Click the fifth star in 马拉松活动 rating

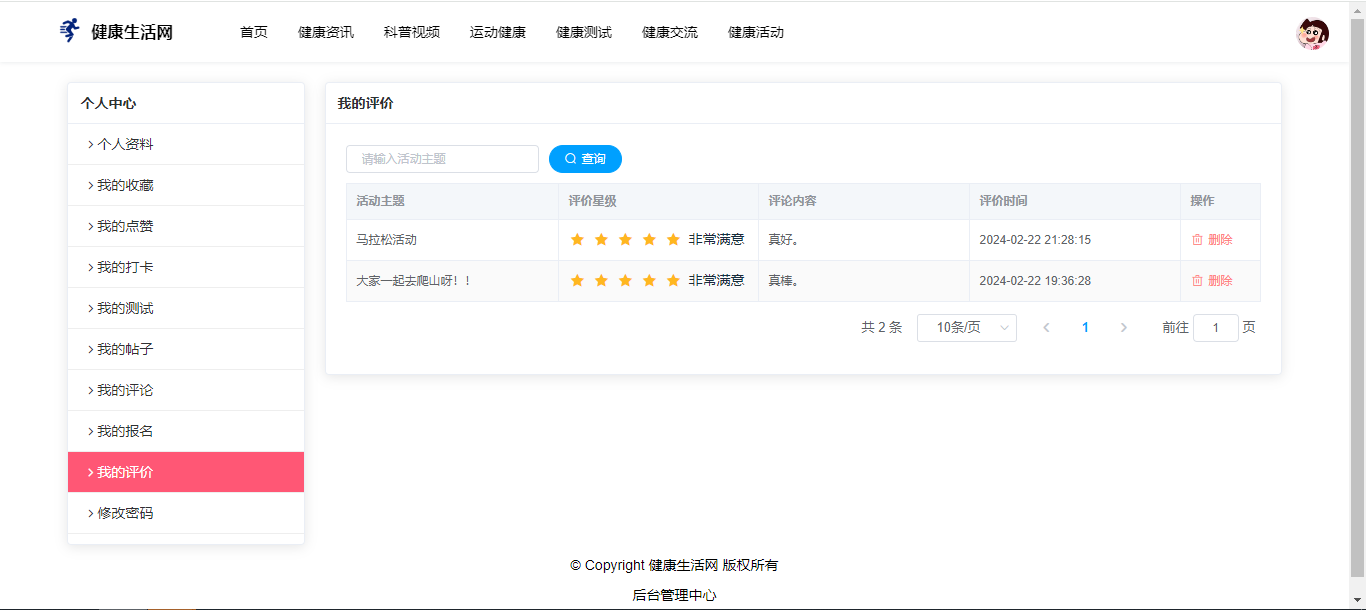coord(673,240)
